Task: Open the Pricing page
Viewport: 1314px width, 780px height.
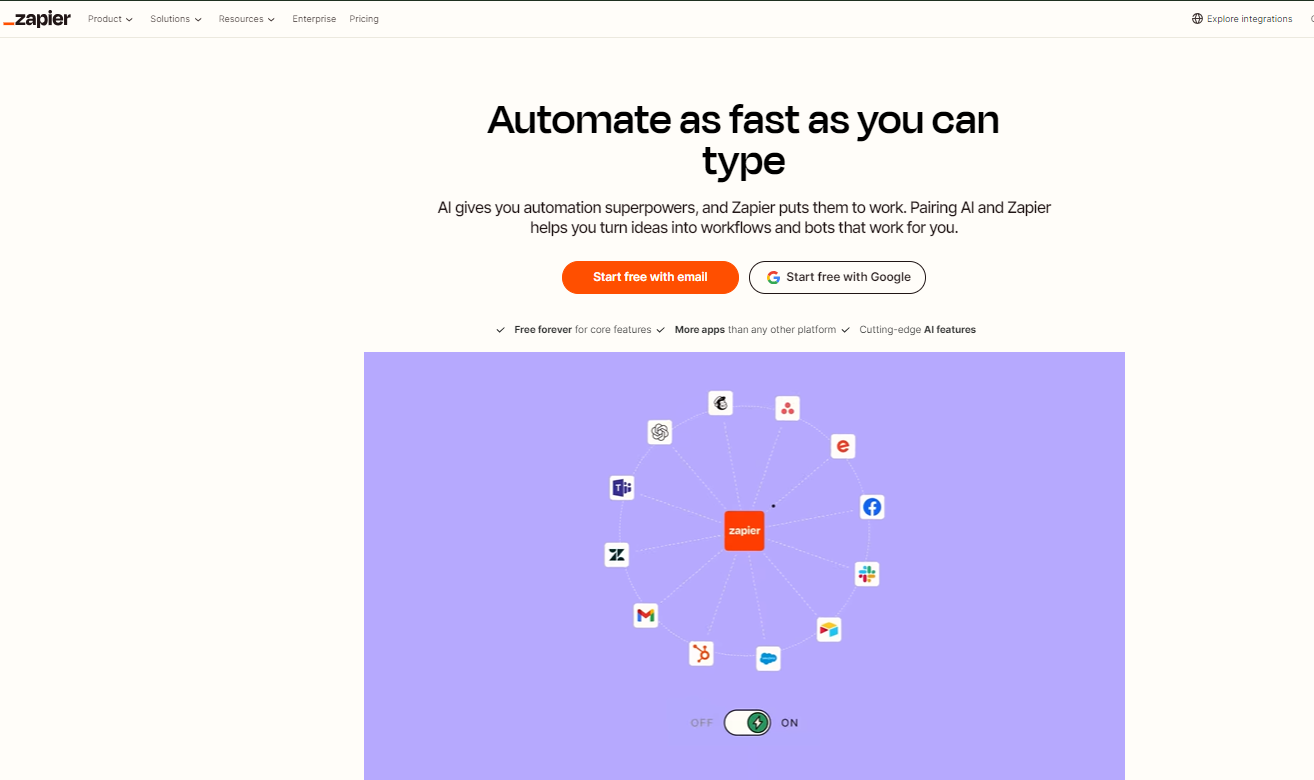Action: [x=364, y=19]
